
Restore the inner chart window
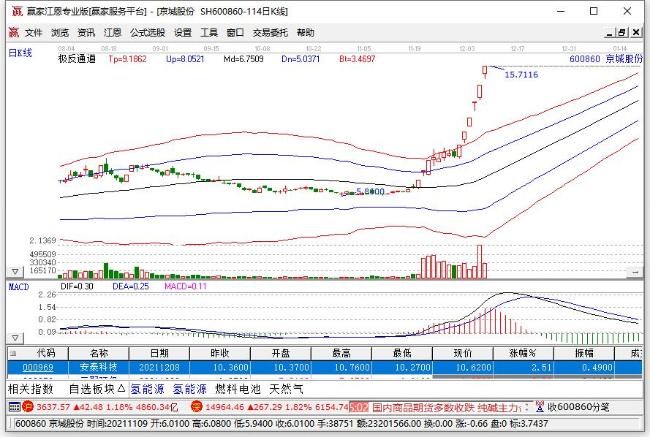(x=622, y=33)
